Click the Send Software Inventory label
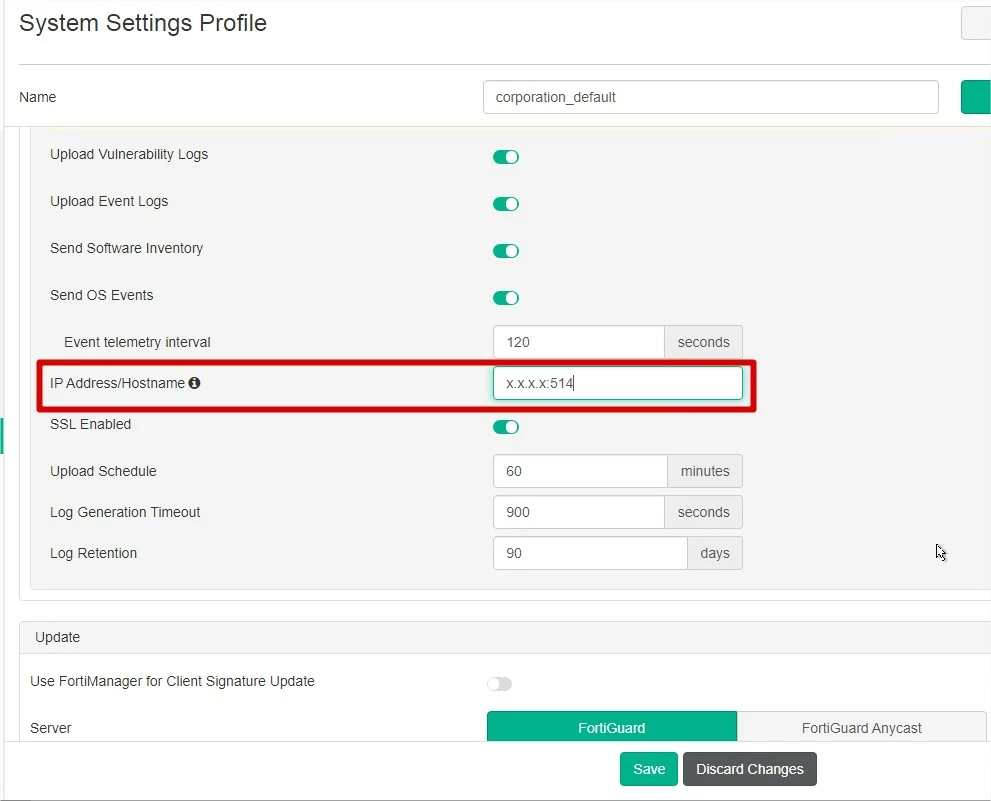The image size is (991, 801). 126,248
